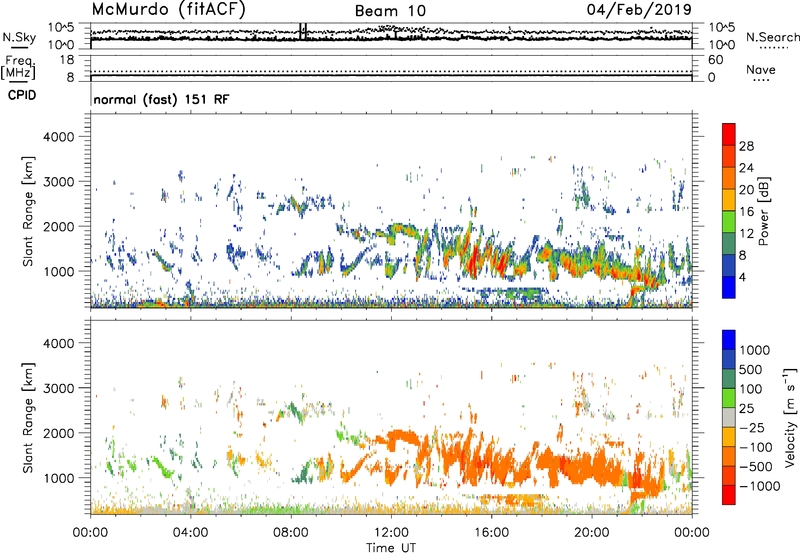The width and height of the screenshot is (800, 554).
Task: Click the date "04/Feb/2019"
Action: click(x=639, y=9)
